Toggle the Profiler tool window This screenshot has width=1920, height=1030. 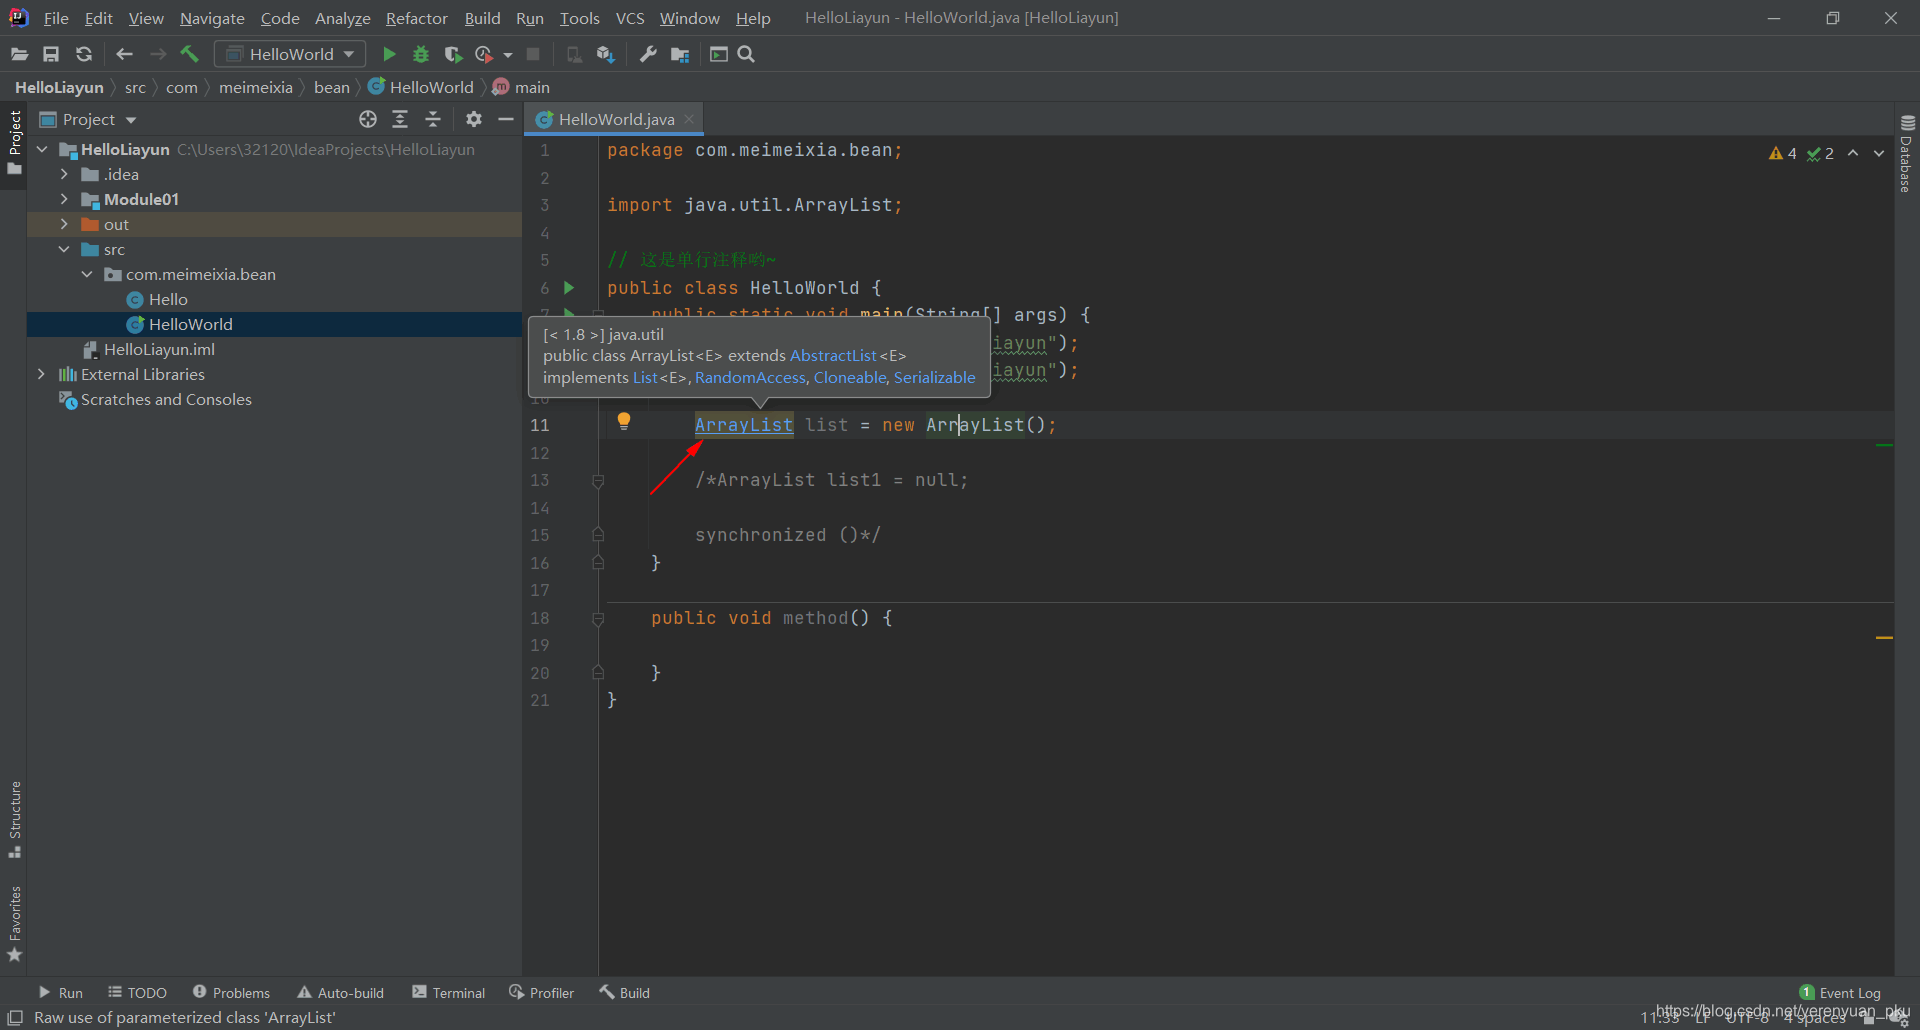point(542,993)
